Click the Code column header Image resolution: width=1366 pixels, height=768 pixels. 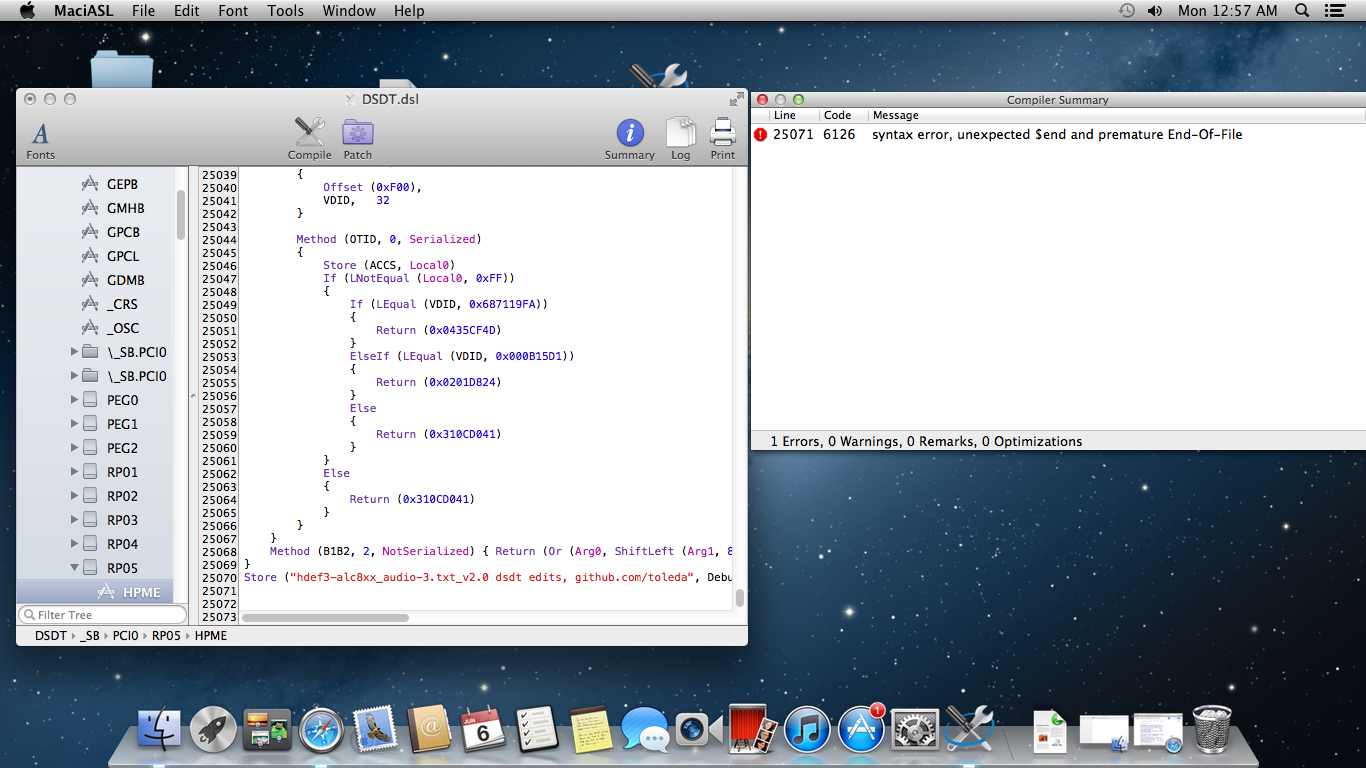point(837,115)
